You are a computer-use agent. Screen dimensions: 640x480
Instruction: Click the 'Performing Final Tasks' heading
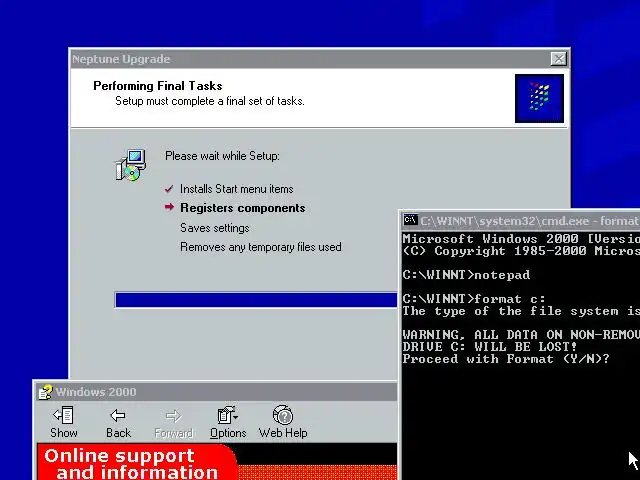(x=158, y=86)
